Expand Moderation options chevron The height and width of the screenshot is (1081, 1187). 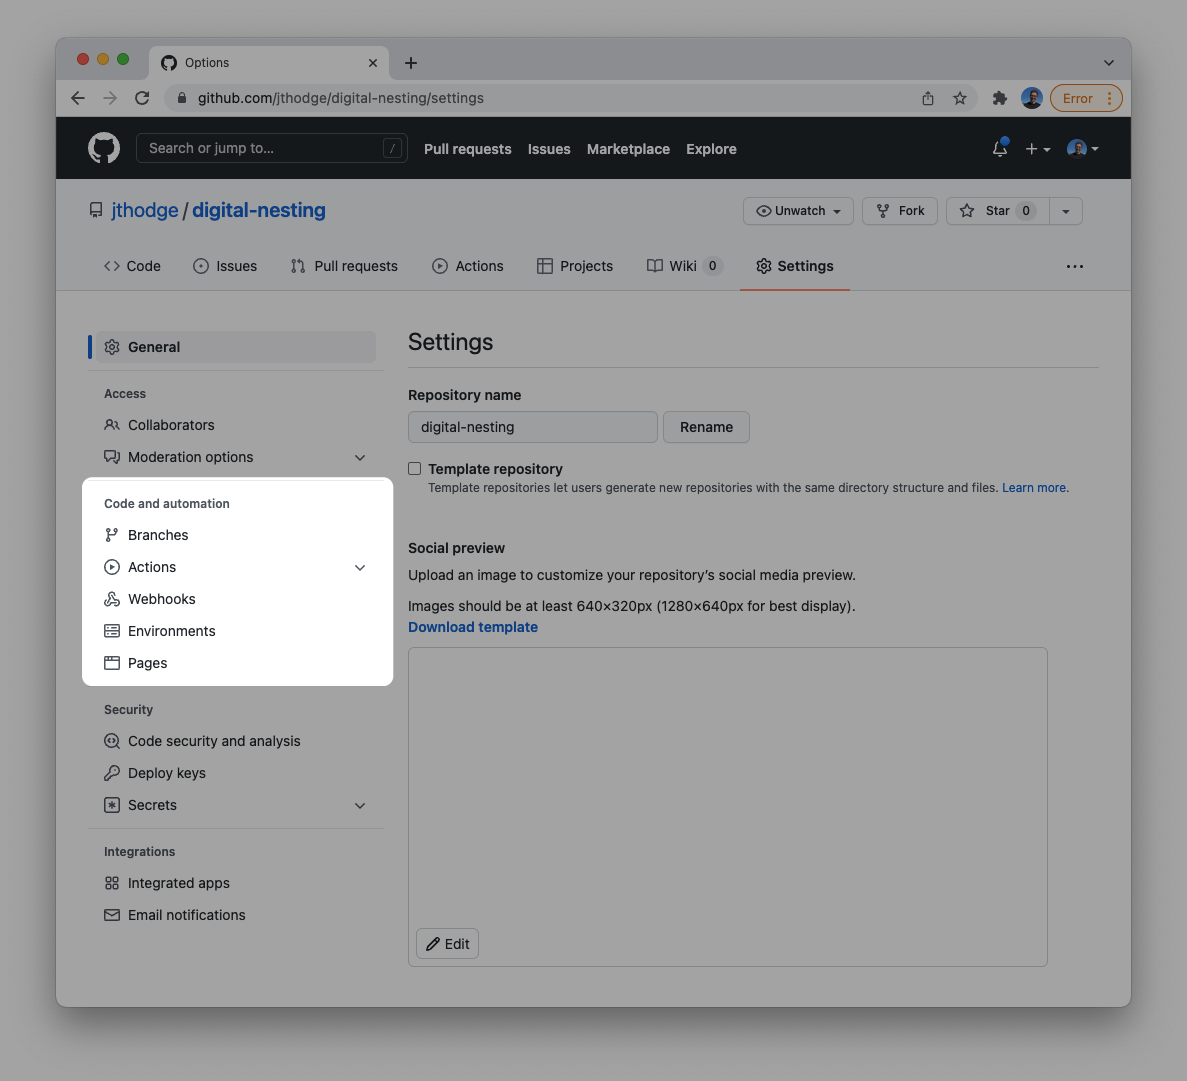(360, 458)
